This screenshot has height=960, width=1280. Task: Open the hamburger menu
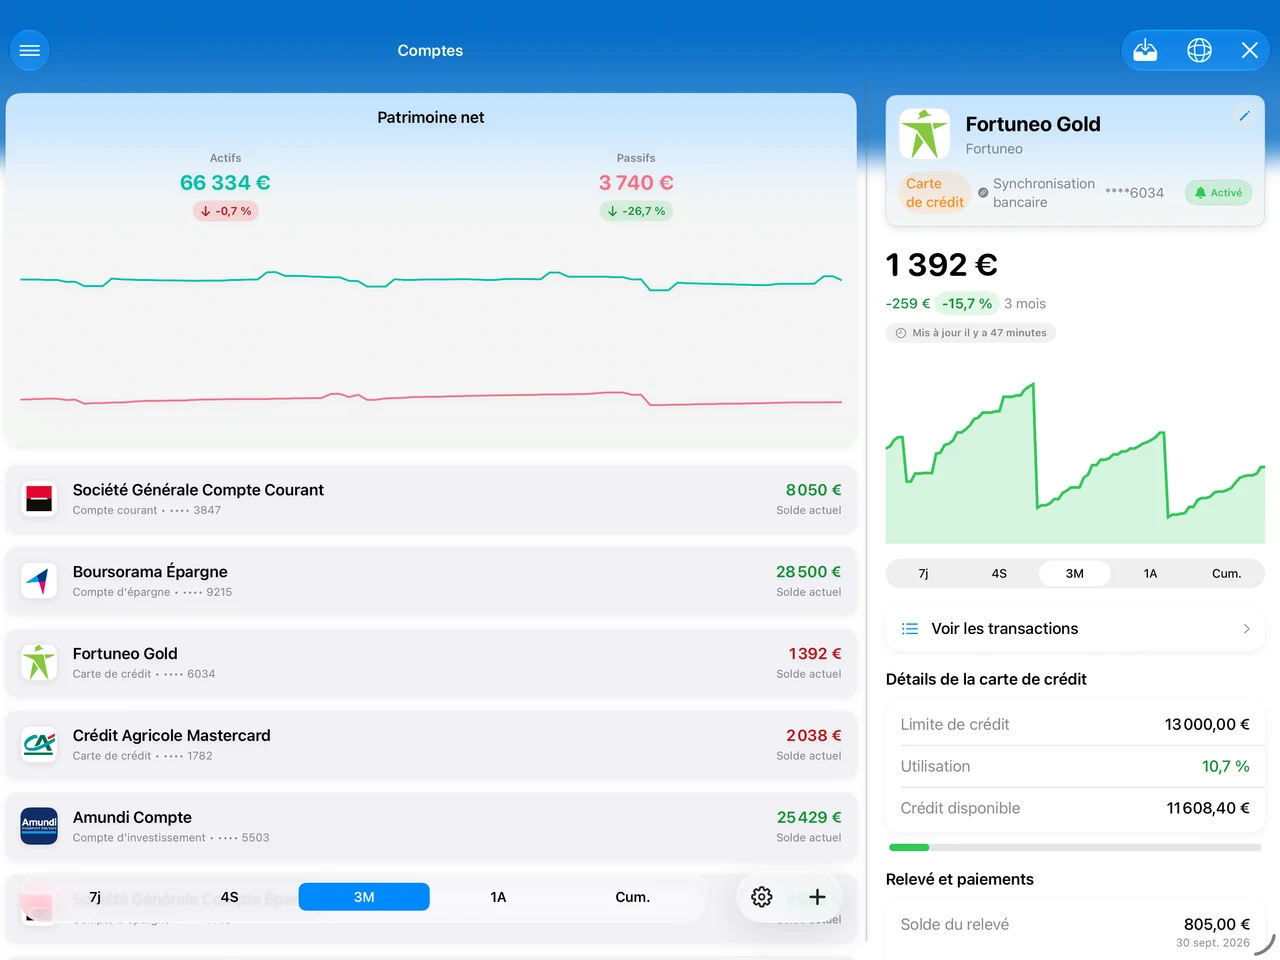(x=30, y=50)
